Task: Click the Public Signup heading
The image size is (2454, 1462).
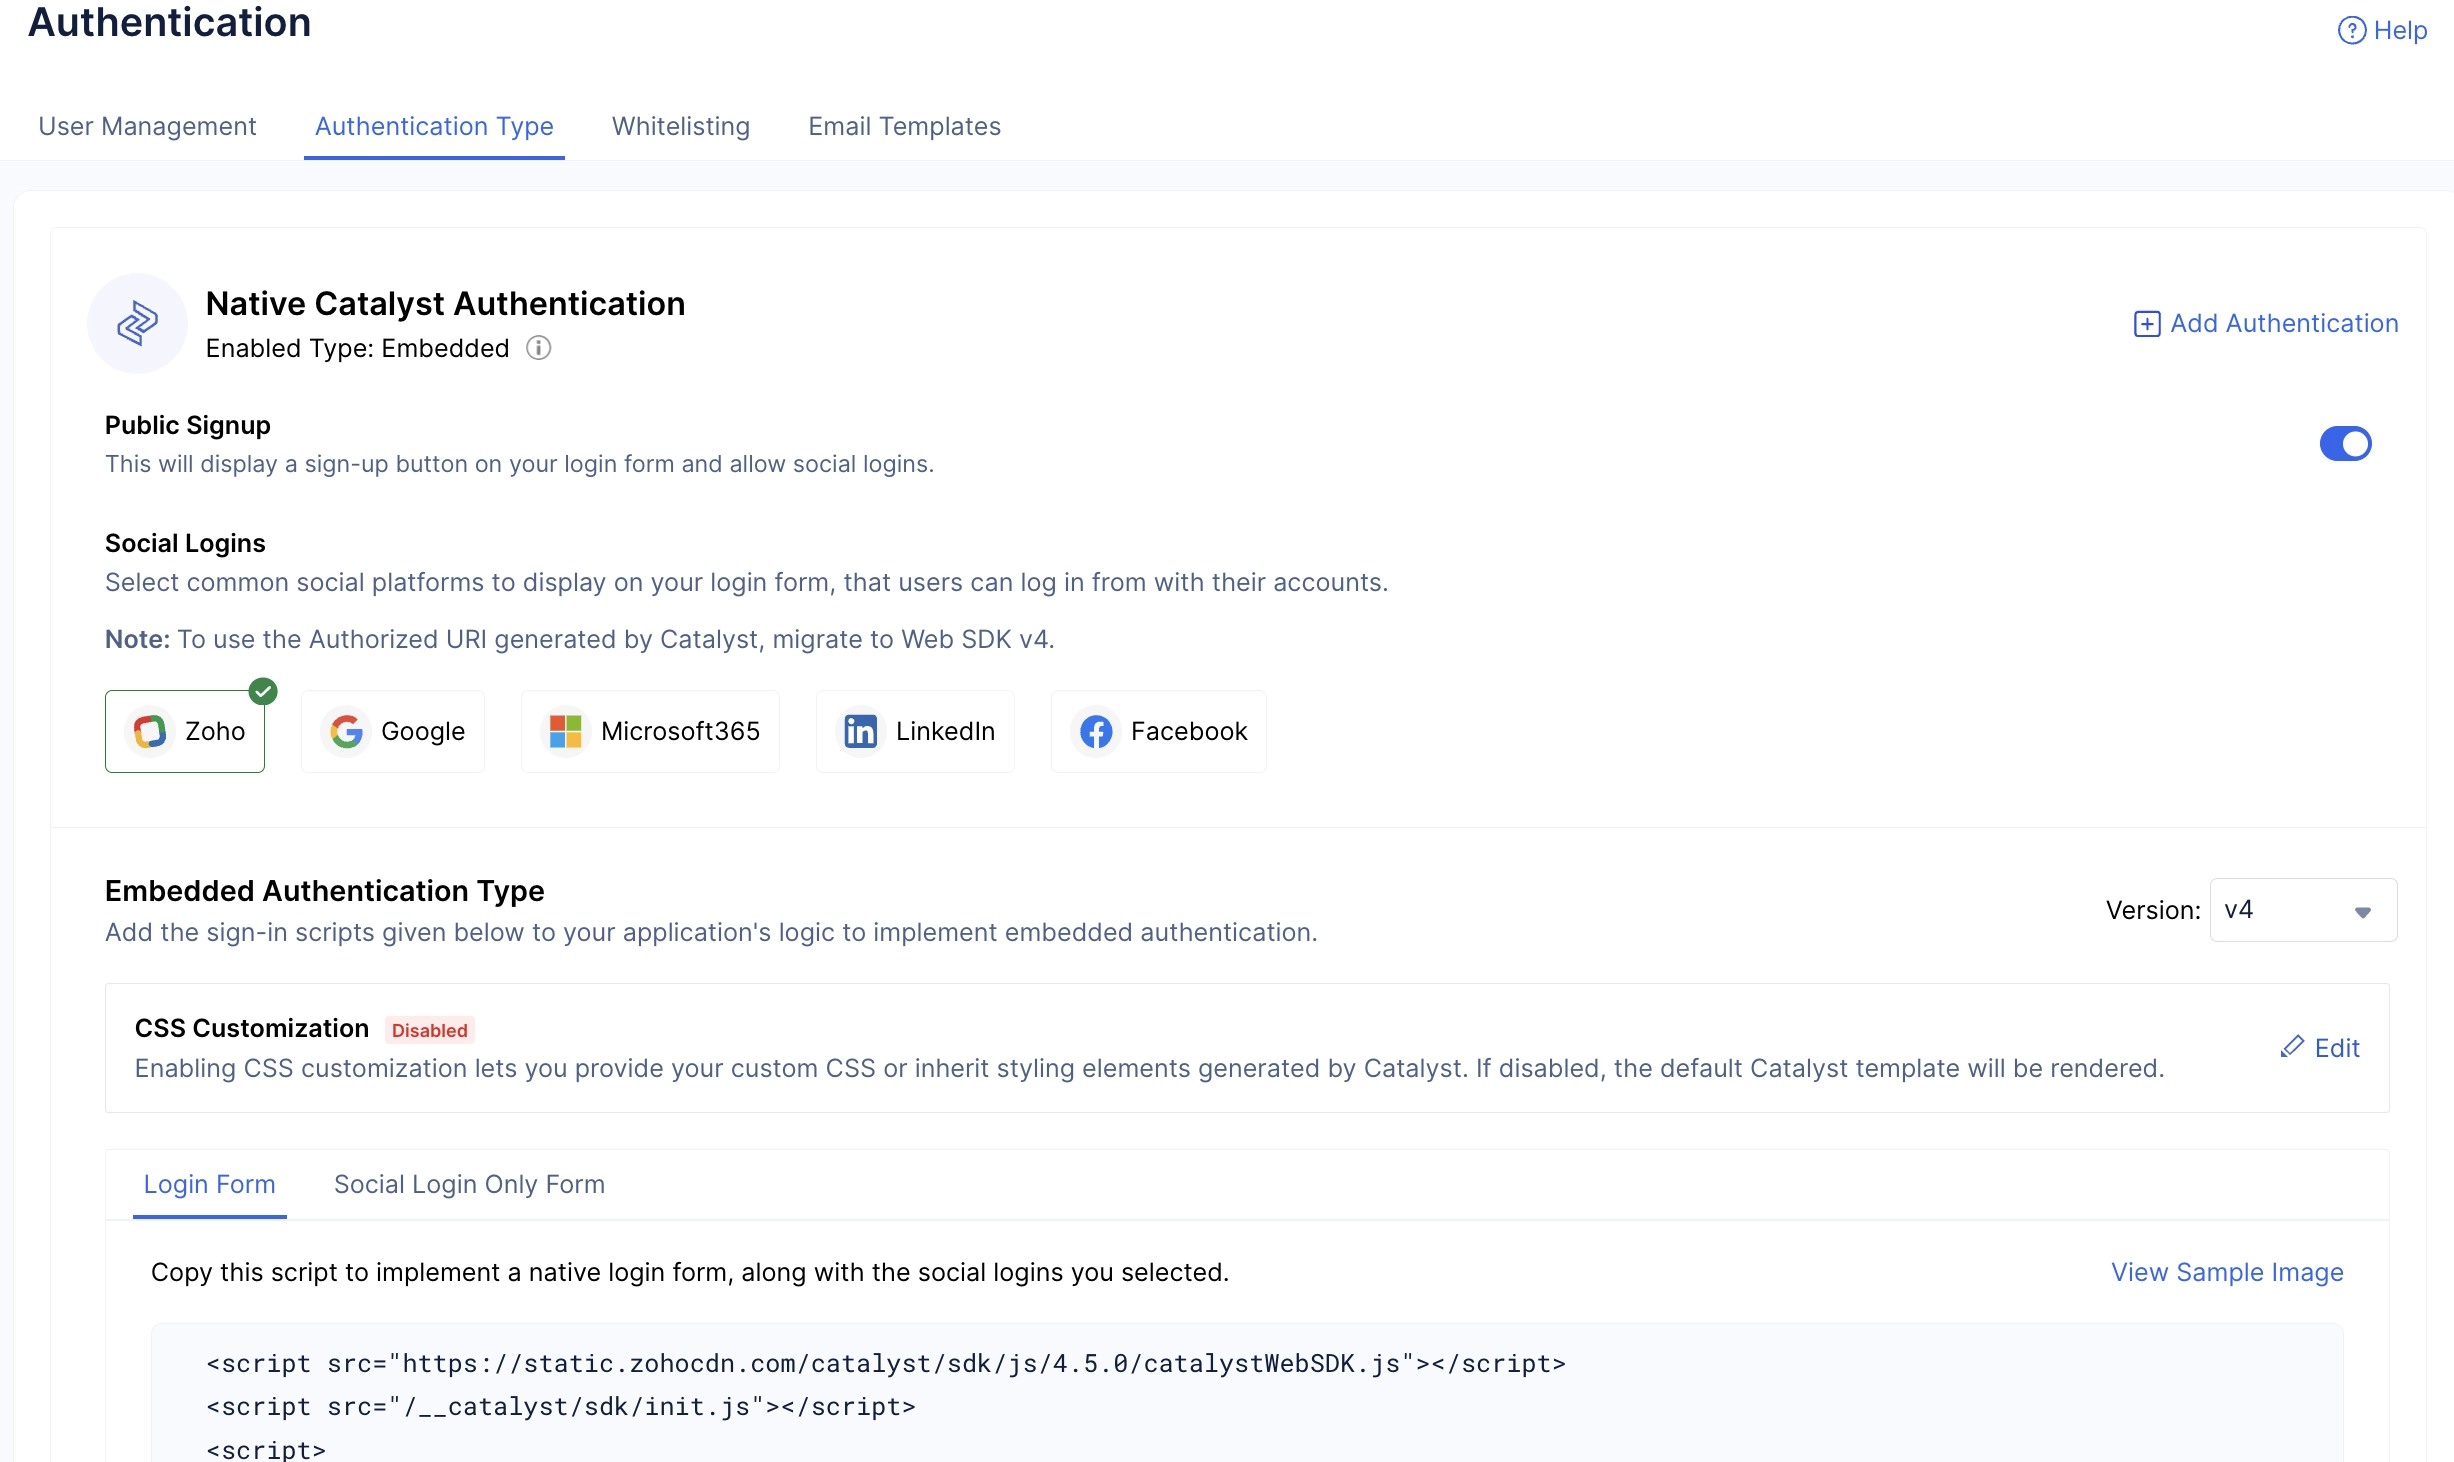Action: point(188,425)
